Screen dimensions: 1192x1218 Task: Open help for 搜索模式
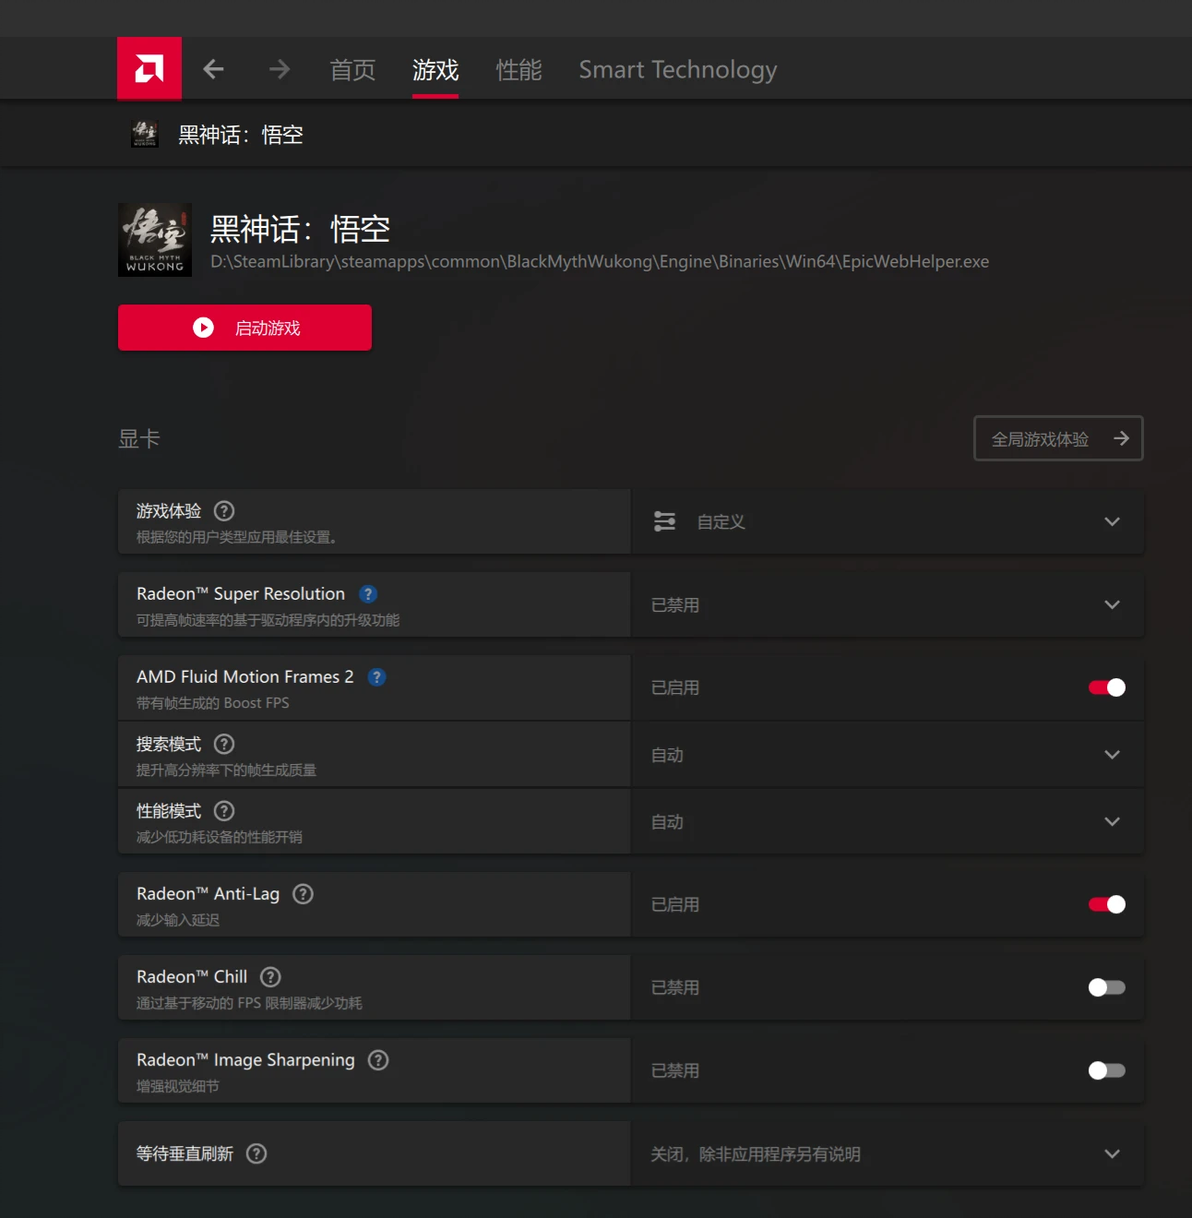coord(224,744)
